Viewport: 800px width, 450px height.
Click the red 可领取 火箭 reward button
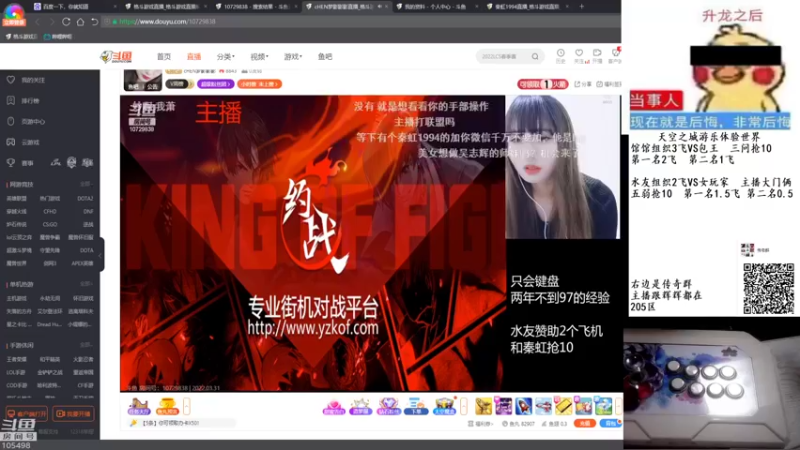[x=543, y=84]
